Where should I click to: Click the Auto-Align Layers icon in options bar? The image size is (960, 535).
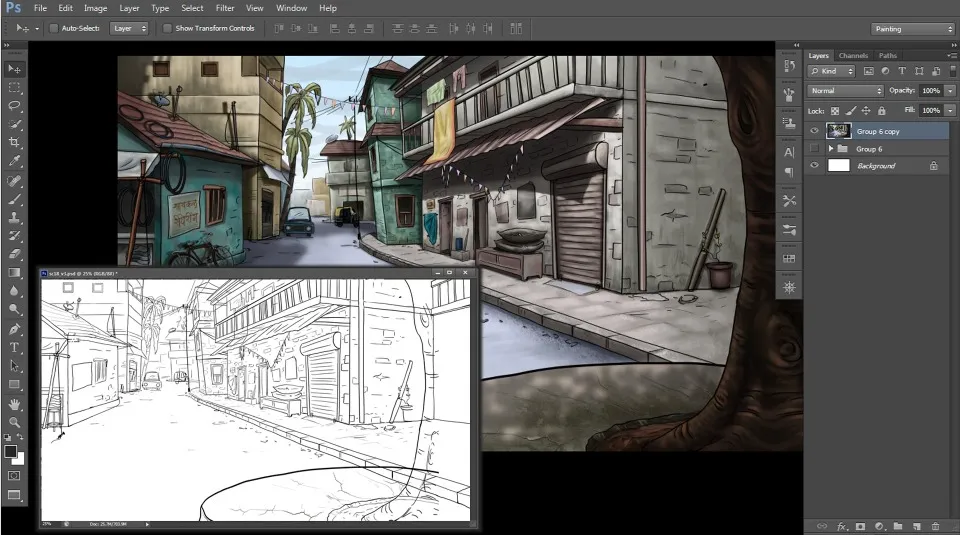click(516, 28)
